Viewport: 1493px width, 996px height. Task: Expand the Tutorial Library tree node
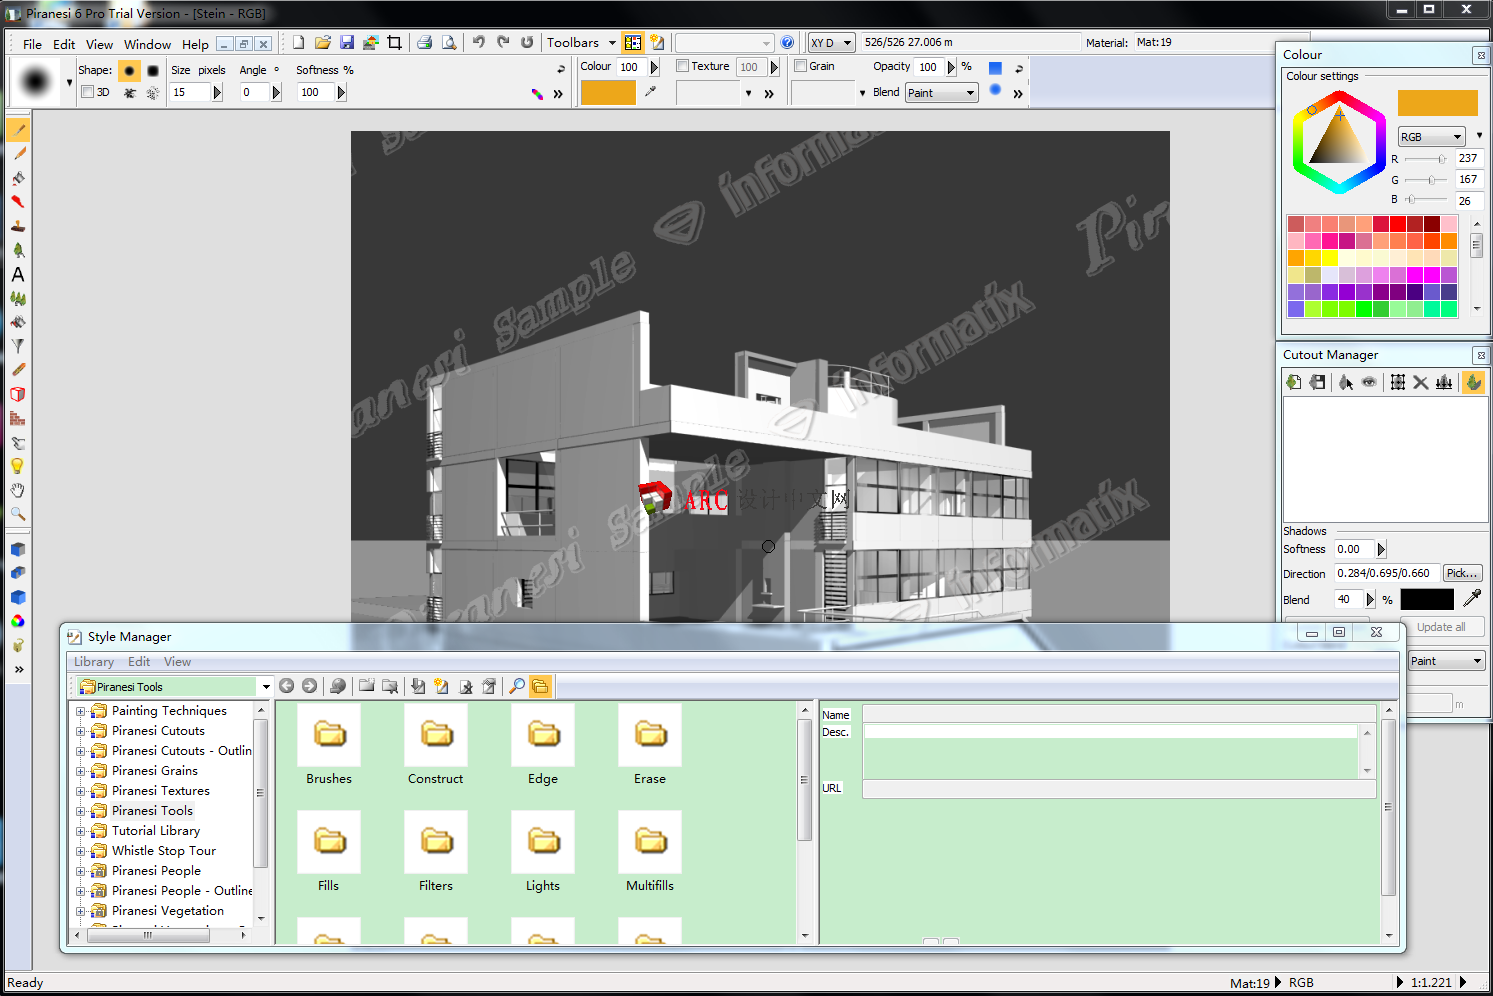81,832
